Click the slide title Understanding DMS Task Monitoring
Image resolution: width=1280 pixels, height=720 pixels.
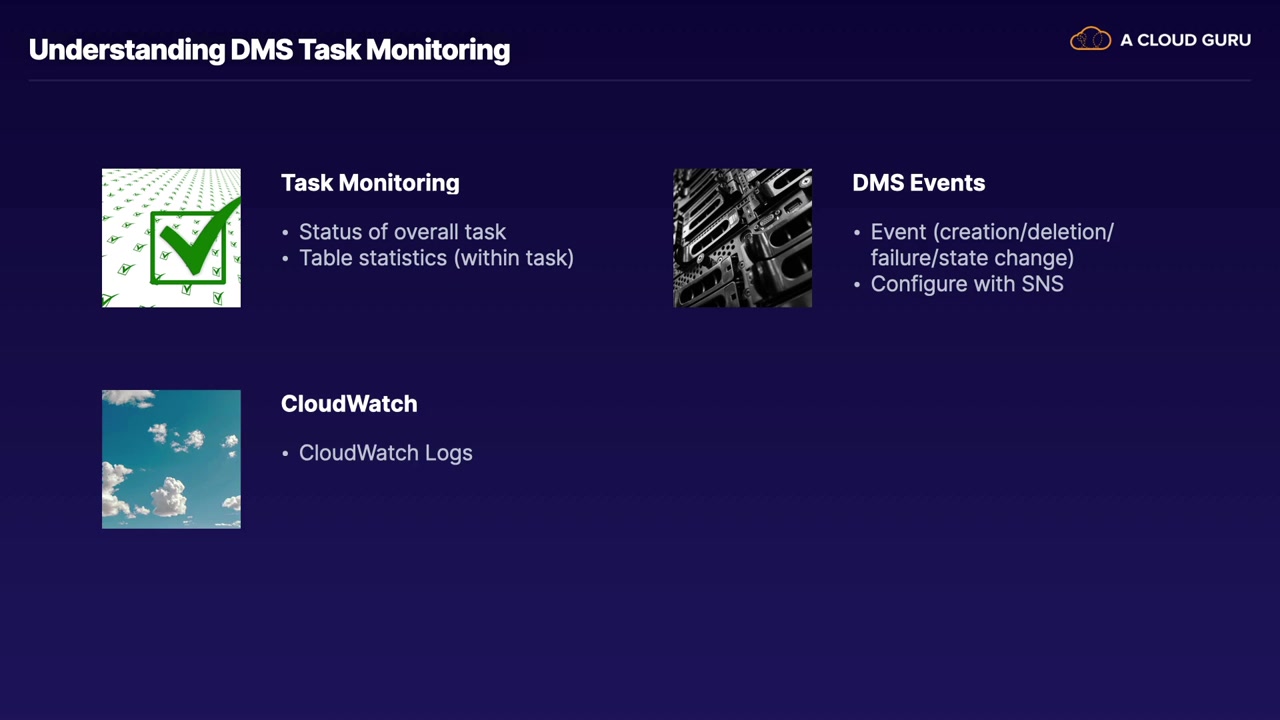pyautogui.click(x=269, y=49)
